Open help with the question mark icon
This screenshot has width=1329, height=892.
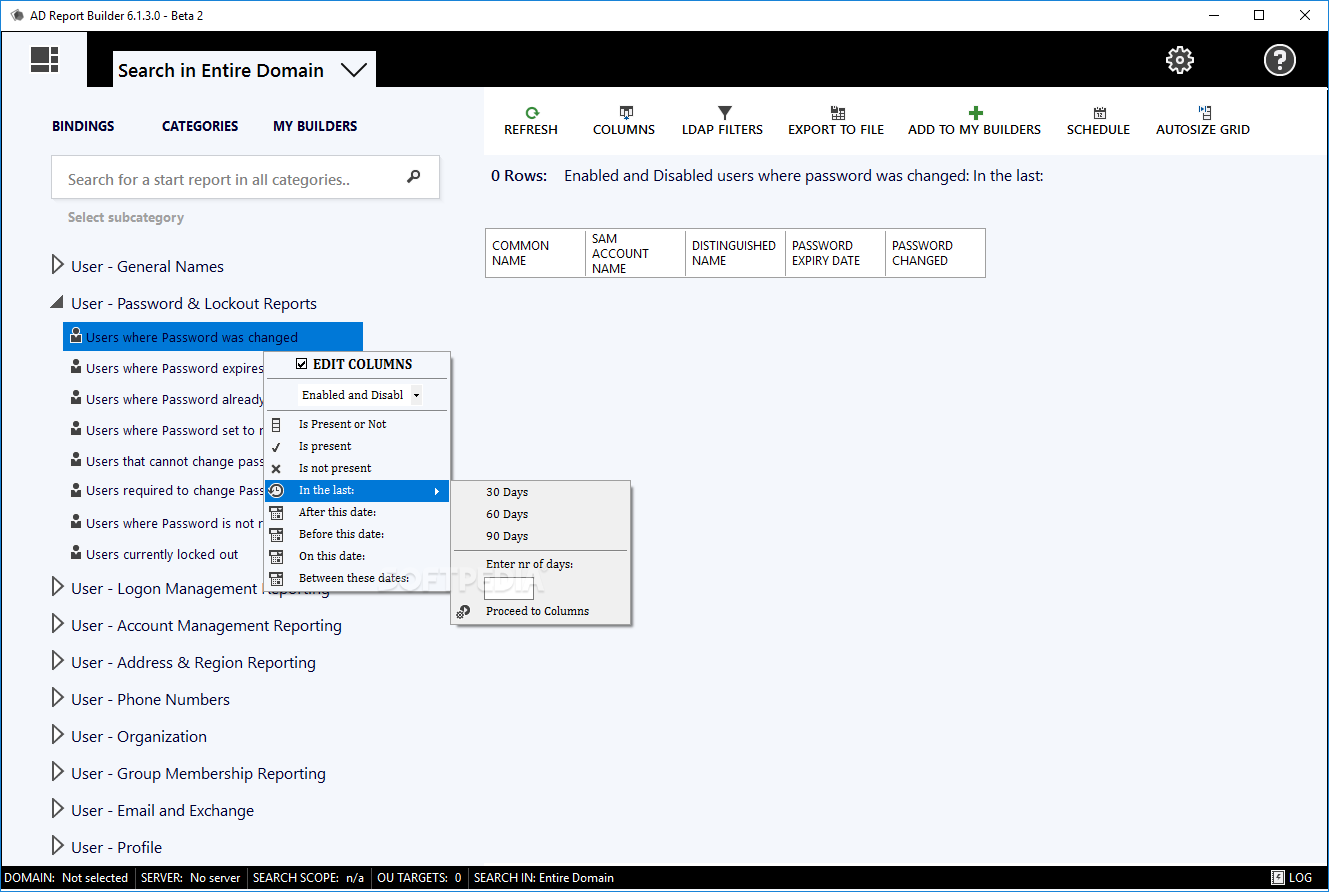(x=1280, y=60)
